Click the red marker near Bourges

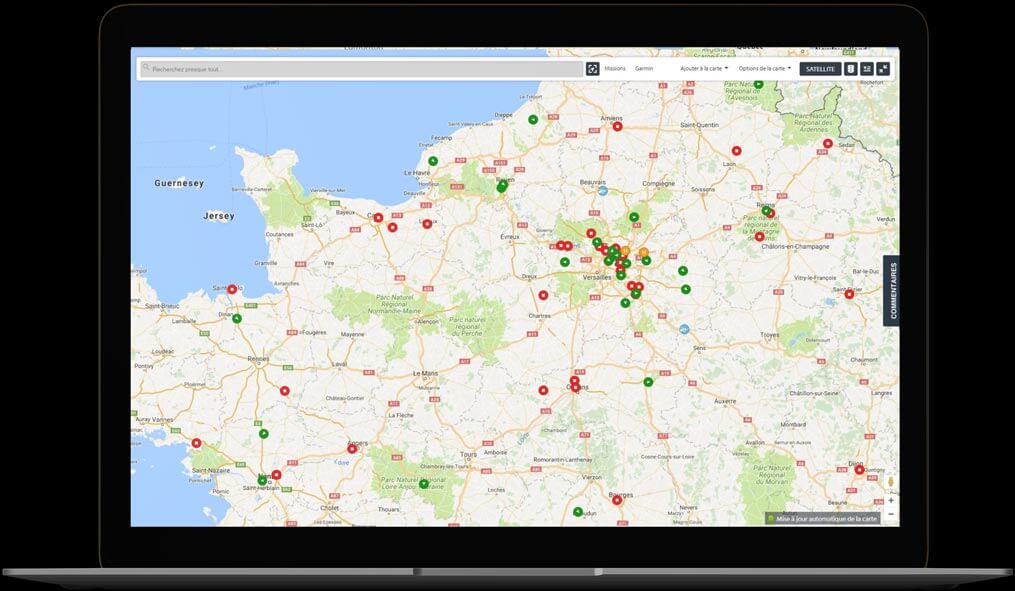[617, 500]
